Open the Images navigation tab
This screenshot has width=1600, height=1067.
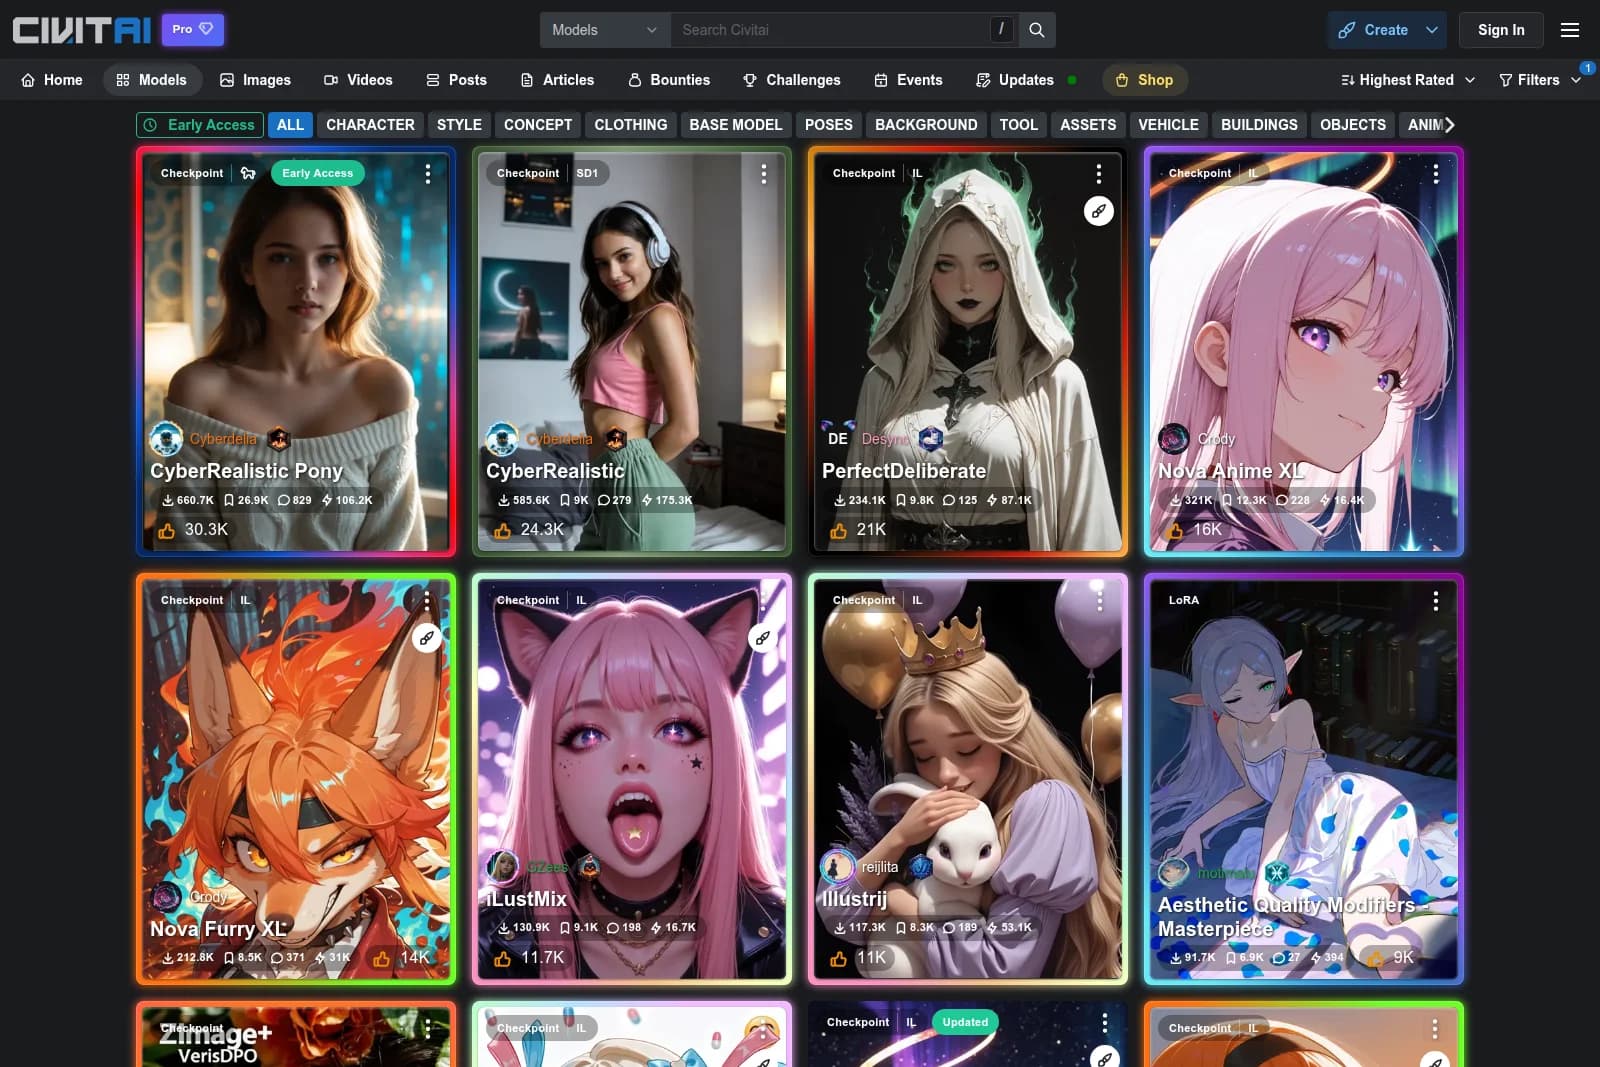pyautogui.click(x=256, y=80)
